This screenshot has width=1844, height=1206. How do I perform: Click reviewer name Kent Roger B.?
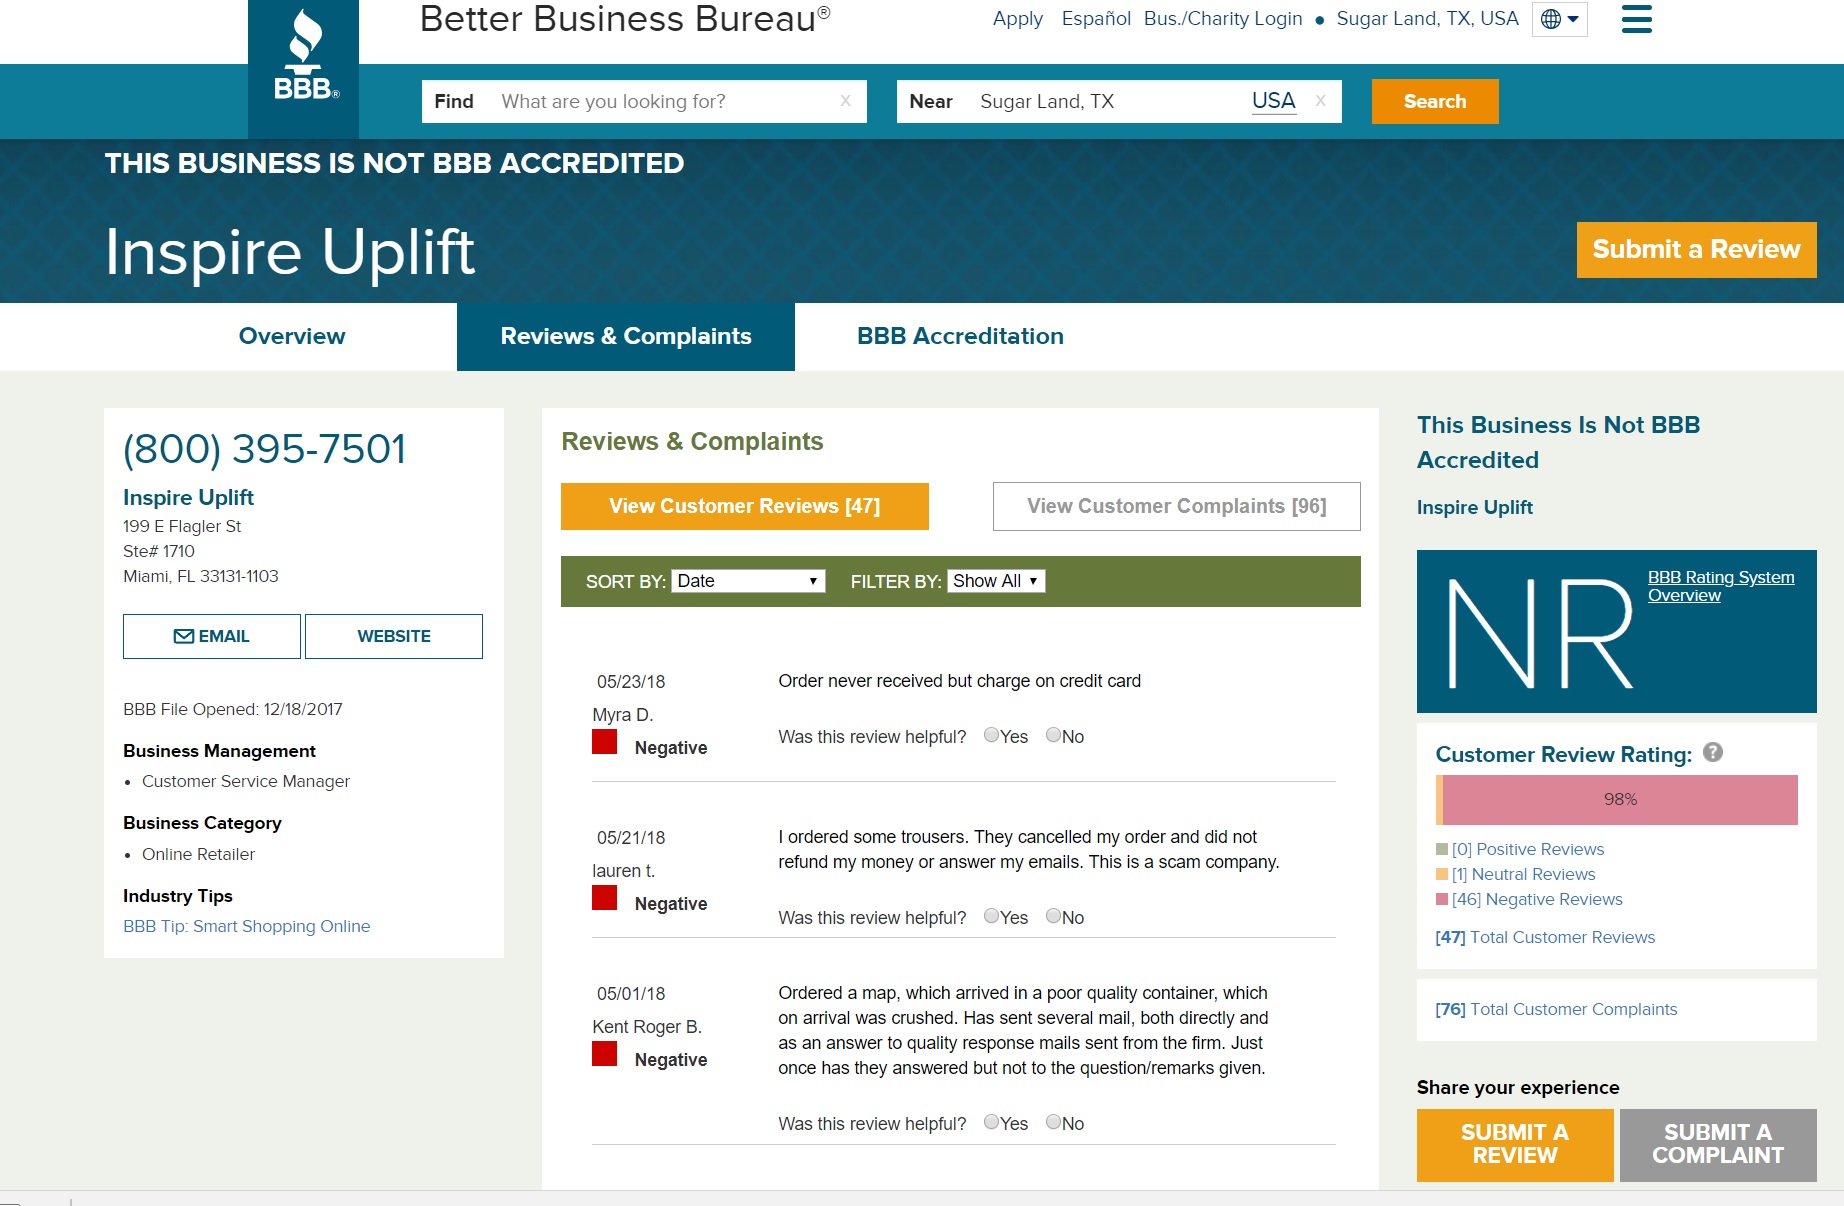pyautogui.click(x=647, y=1026)
